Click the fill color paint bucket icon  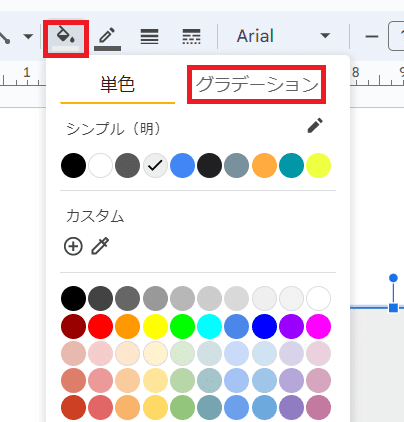coord(66,38)
